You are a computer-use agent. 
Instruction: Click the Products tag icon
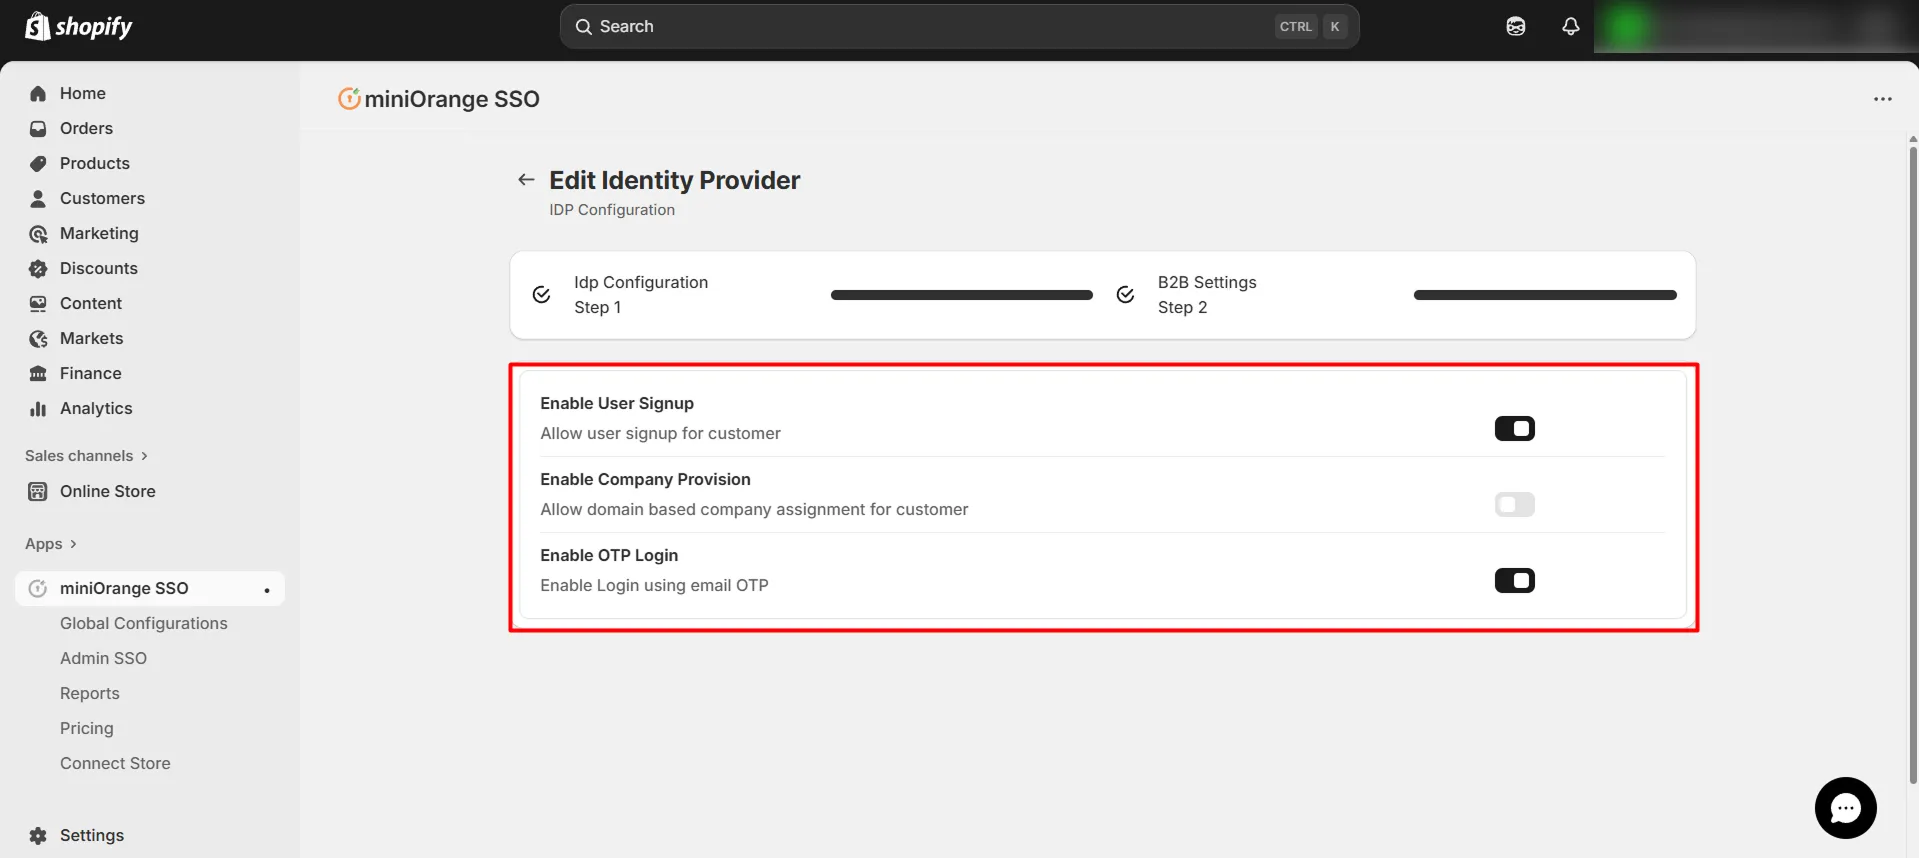coord(38,163)
